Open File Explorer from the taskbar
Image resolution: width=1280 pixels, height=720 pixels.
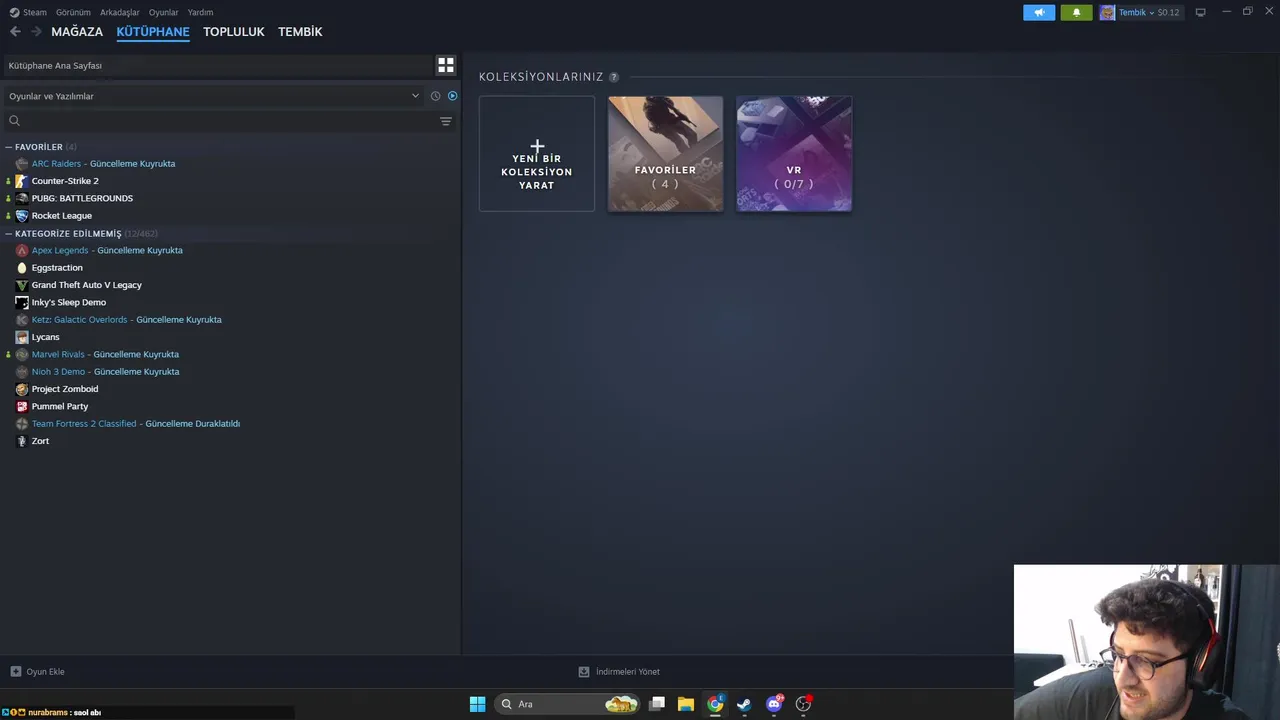686,704
